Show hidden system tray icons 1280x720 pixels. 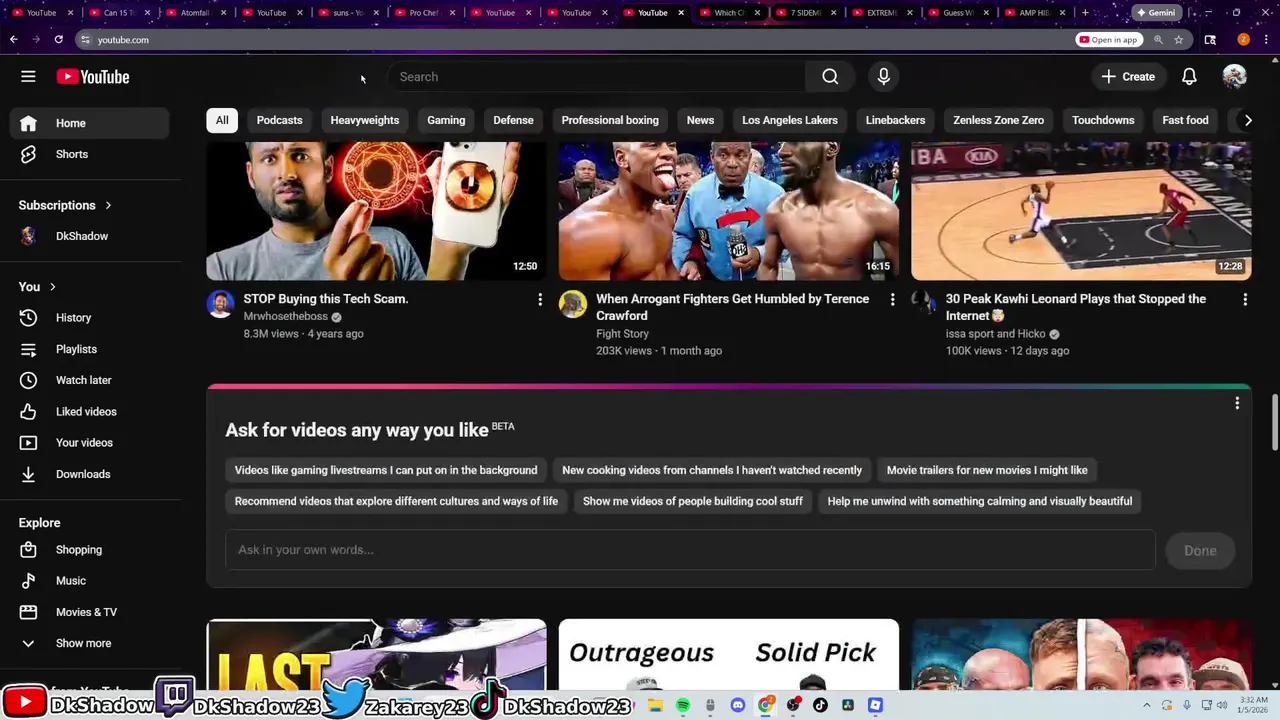(1146, 705)
